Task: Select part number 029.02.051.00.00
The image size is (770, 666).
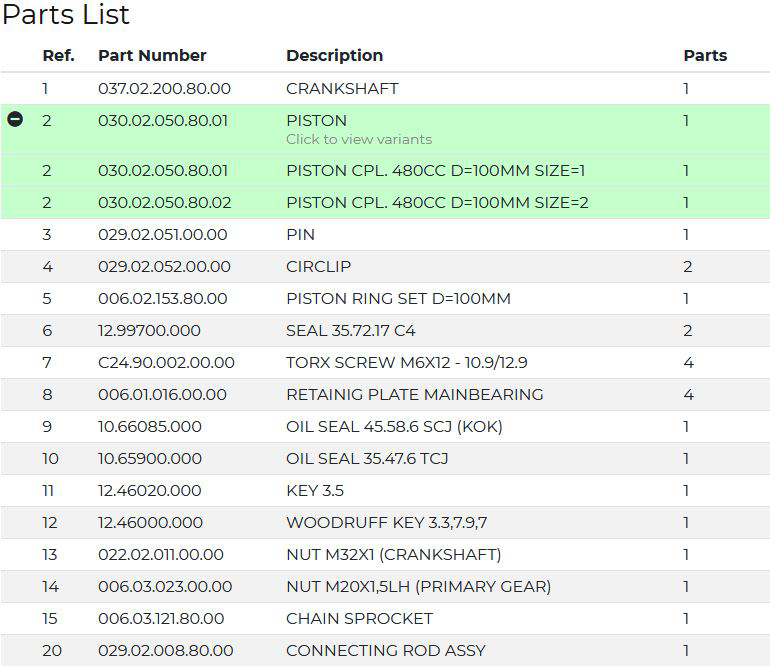Action: pos(163,234)
